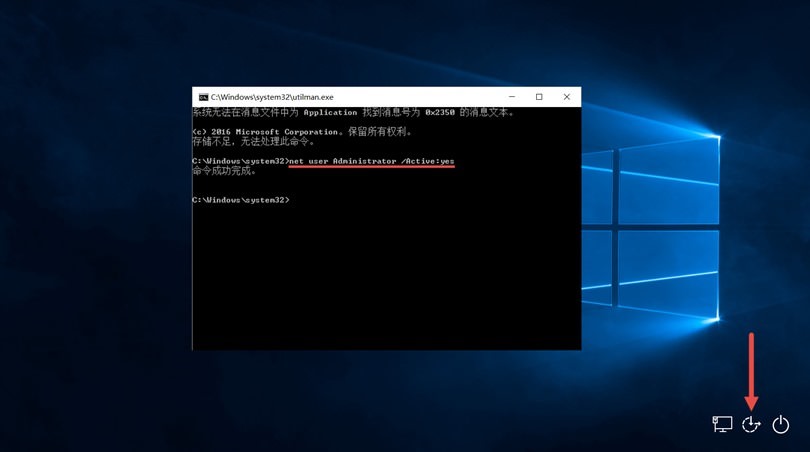Click the network connection icon on the lock screen
This screenshot has height=452, width=810.
pyautogui.click(x=722, y=424)
